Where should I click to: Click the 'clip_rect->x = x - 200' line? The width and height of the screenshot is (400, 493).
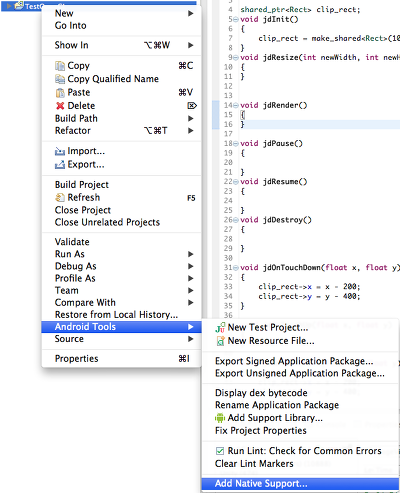point(309,287)
